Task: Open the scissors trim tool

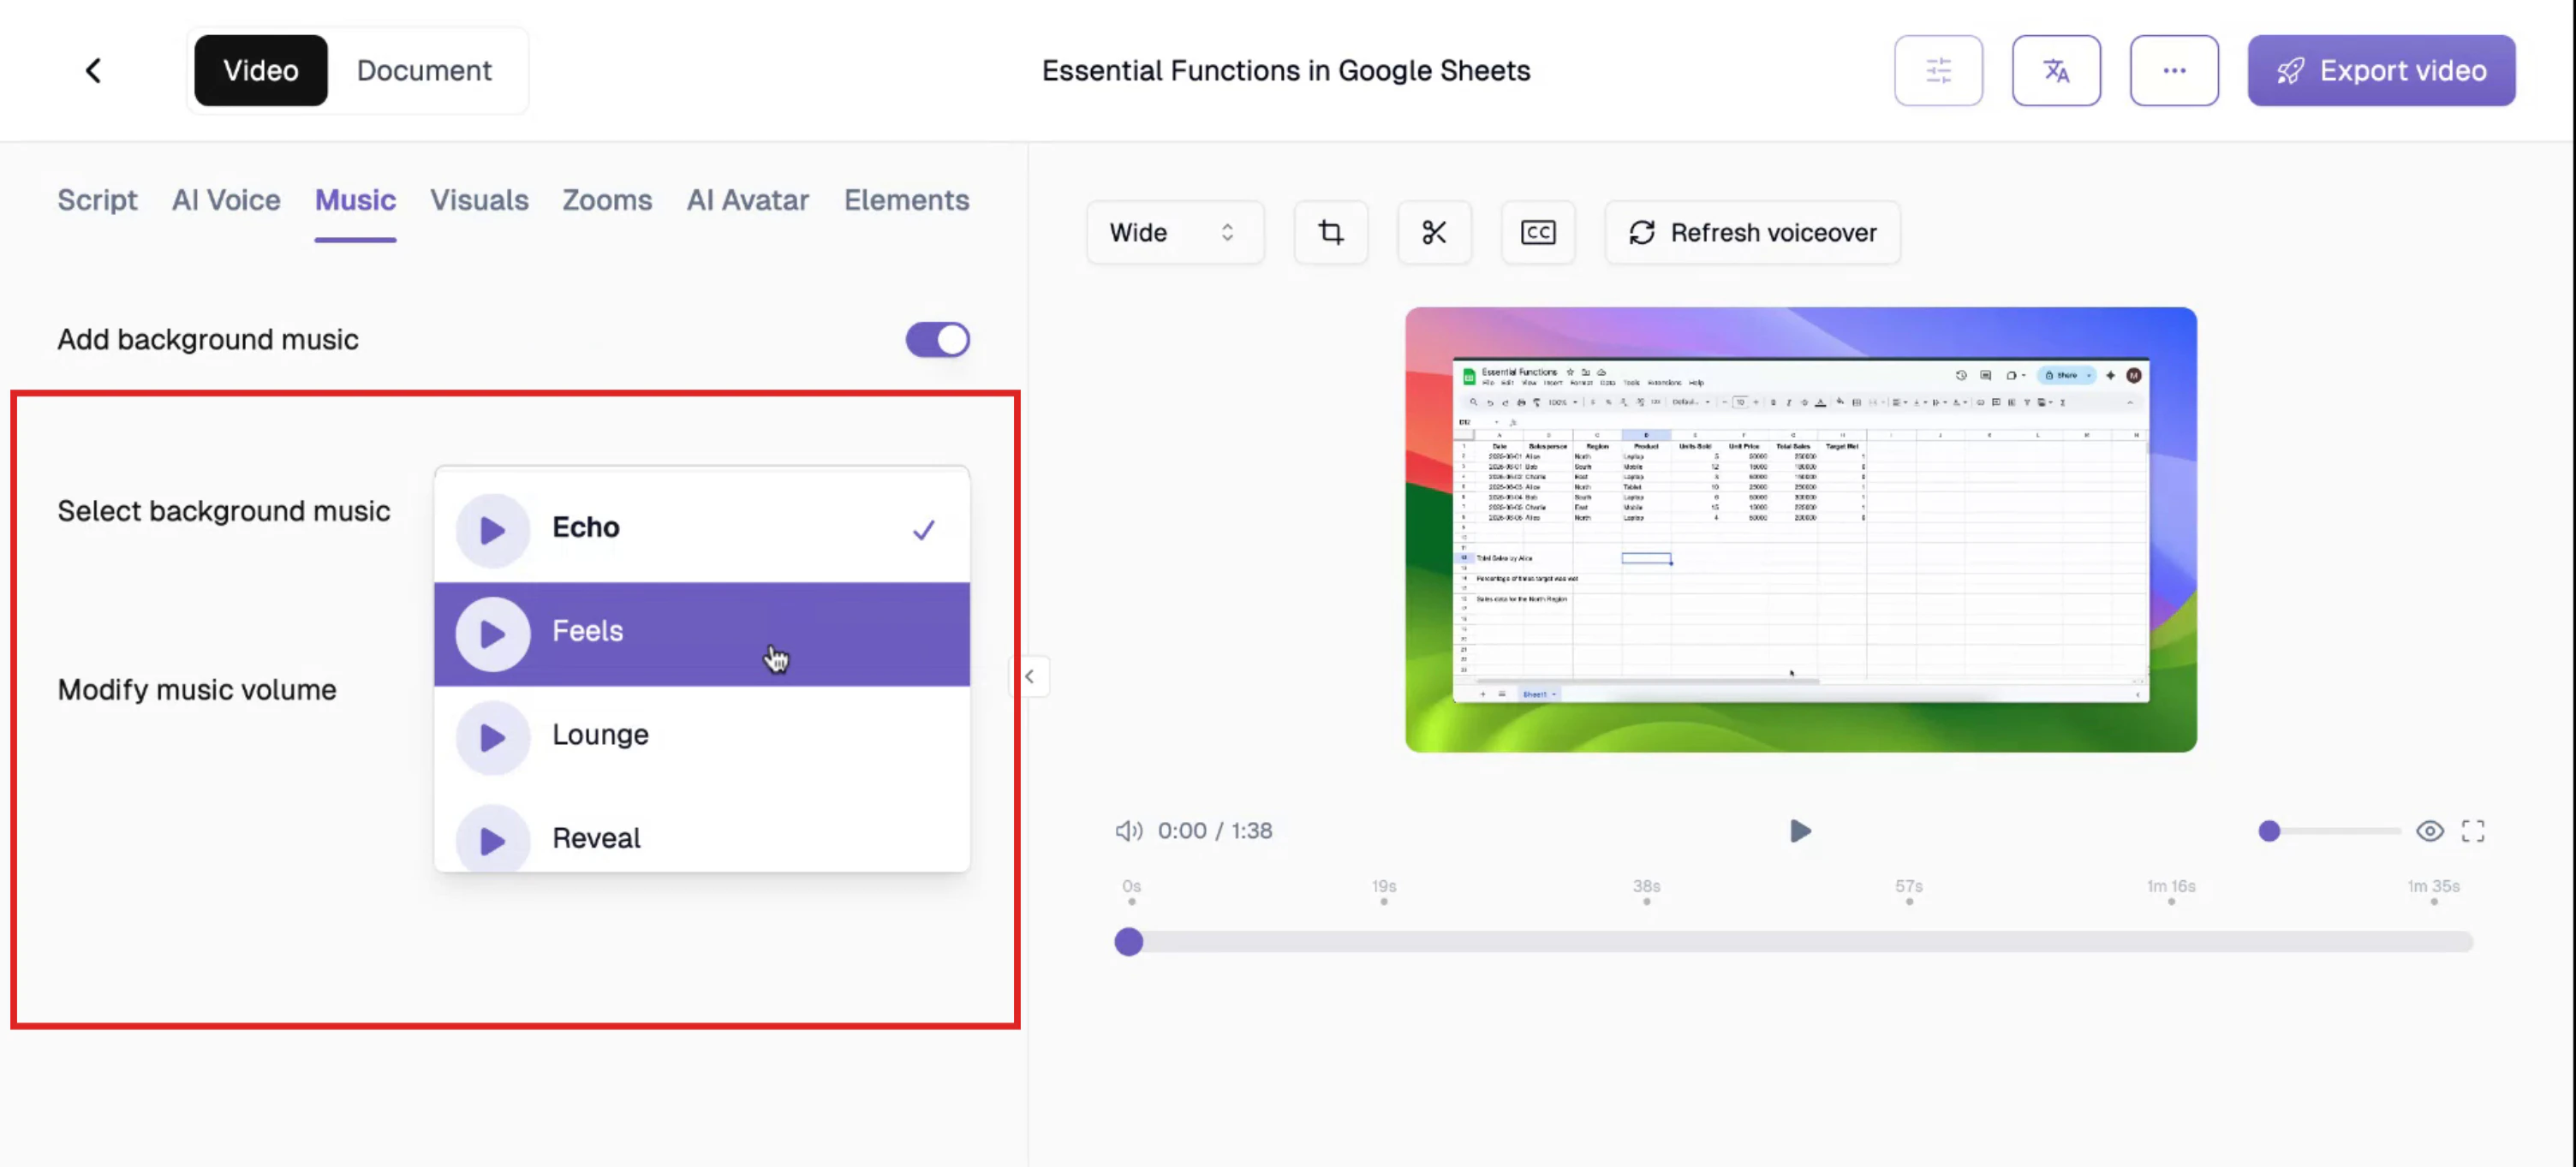Action: point(1434,232)
